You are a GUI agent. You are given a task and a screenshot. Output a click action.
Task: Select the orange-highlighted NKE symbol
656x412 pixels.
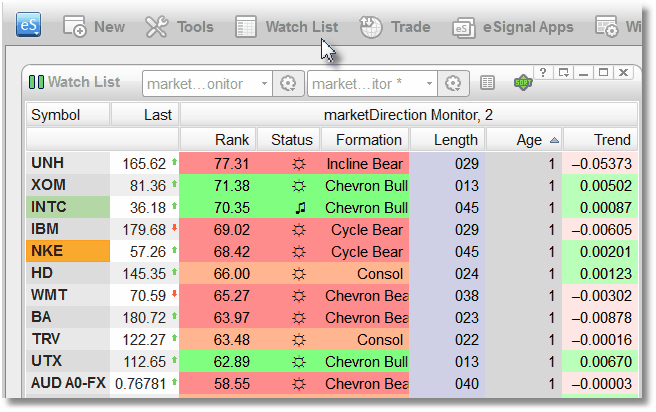coord(68,251)
